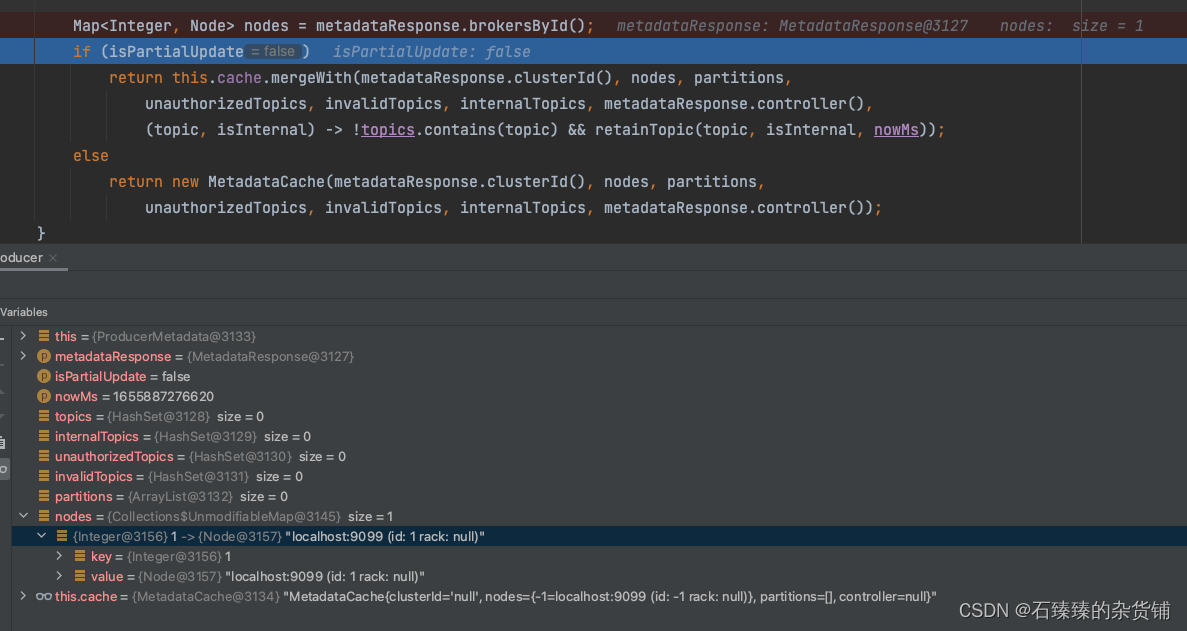Click the field icon of Integer@3156 entry

click(62, 536)
